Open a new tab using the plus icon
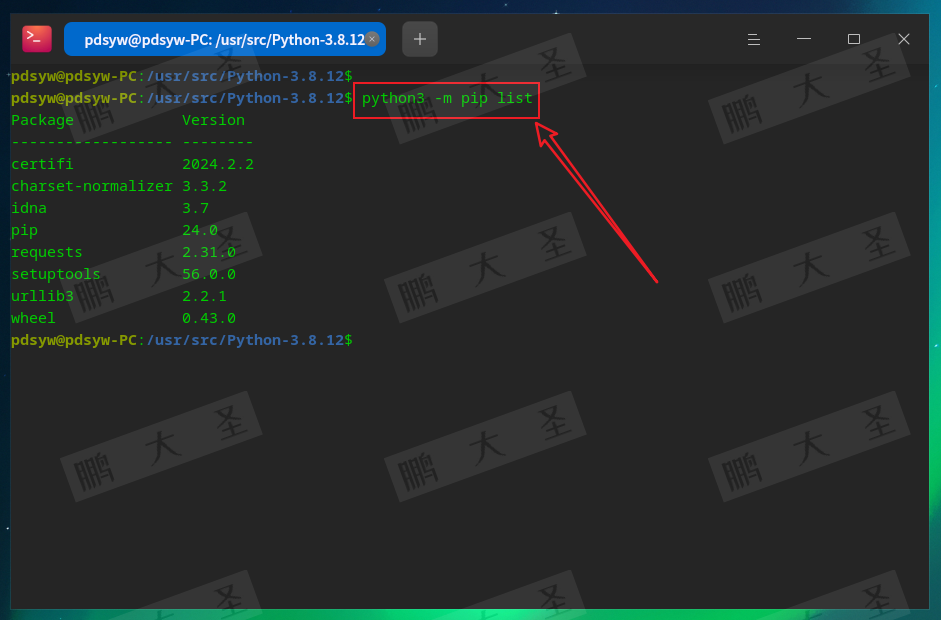This screenshot has width=941, height=620. tap(419, 39)
